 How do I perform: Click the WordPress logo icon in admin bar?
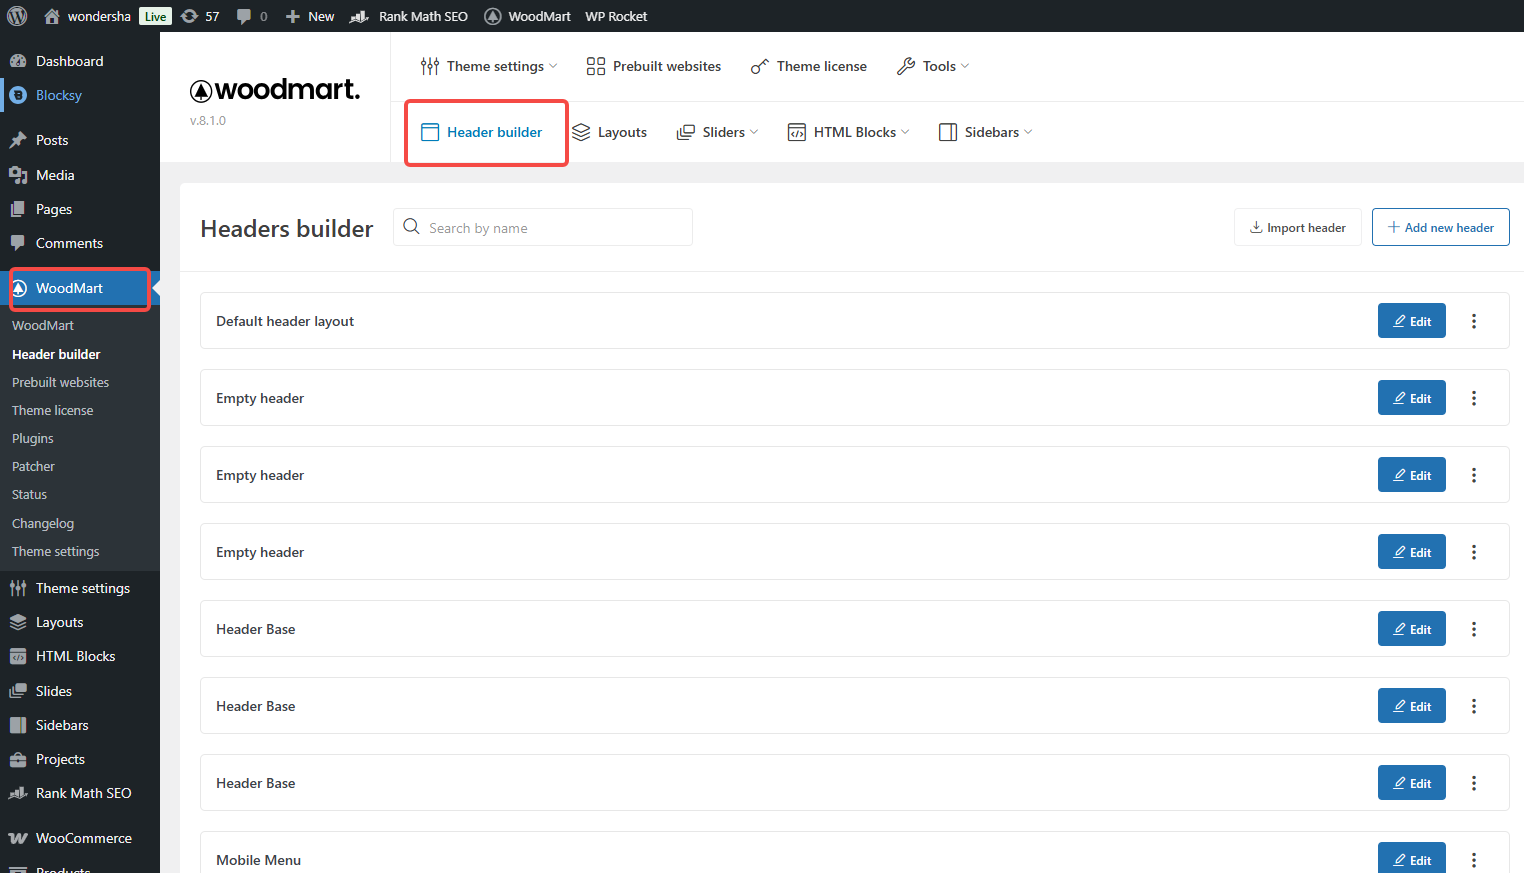pyautogui.click(x=17, y=16)
